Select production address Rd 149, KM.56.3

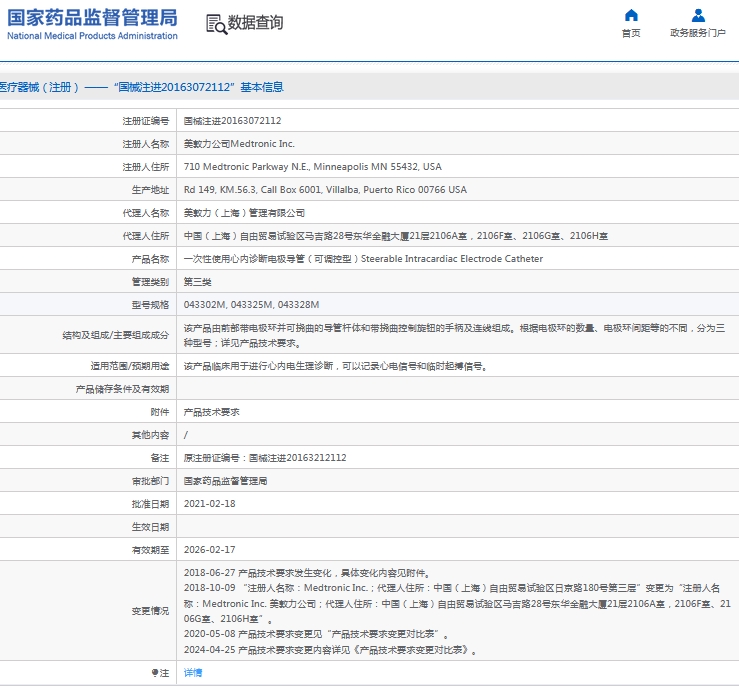click(325, 190)
